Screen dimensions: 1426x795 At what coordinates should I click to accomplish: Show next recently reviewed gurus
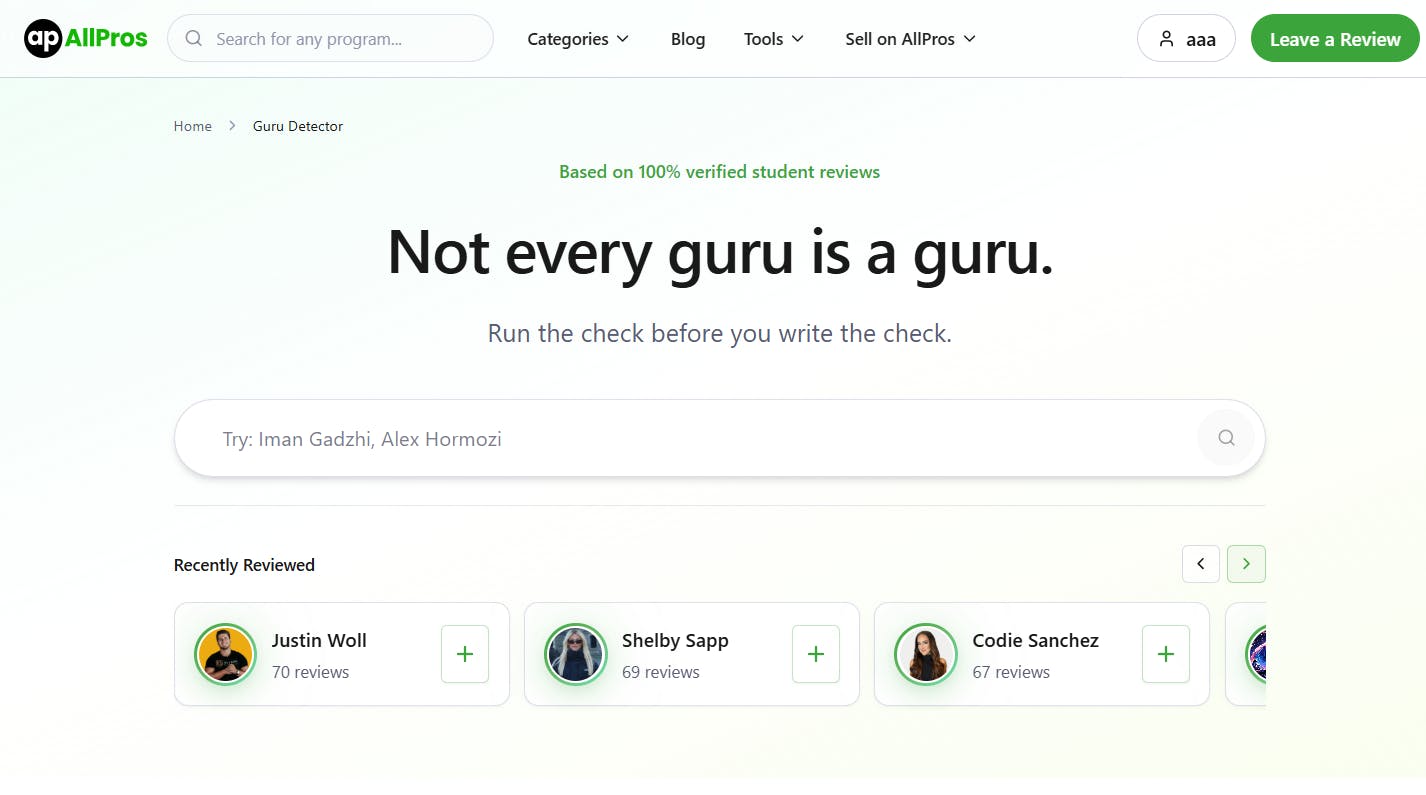click(1246, 564)
